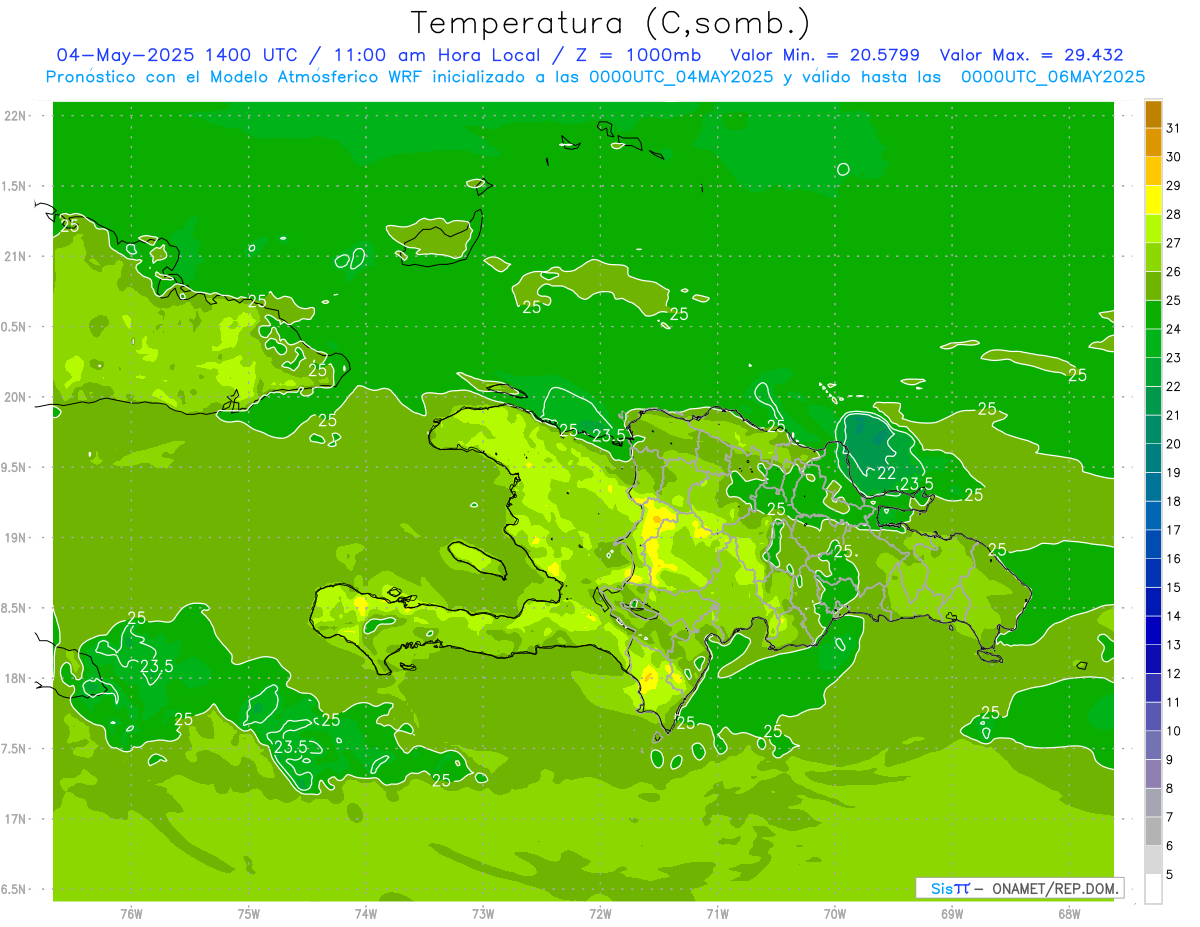Pick the yellow legend swatch between 28 and 29

pyautogui.click(x=1153, y=200)
